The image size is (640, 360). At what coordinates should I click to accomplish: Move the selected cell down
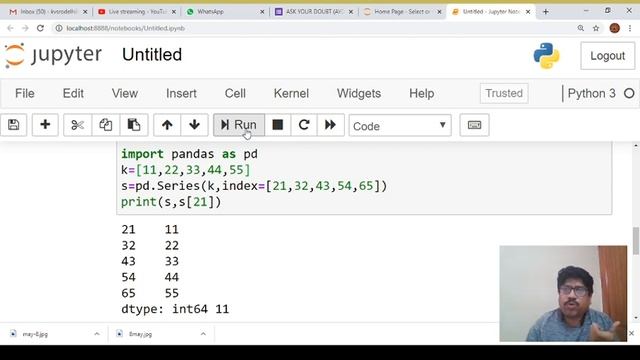[x=194, y=125]
